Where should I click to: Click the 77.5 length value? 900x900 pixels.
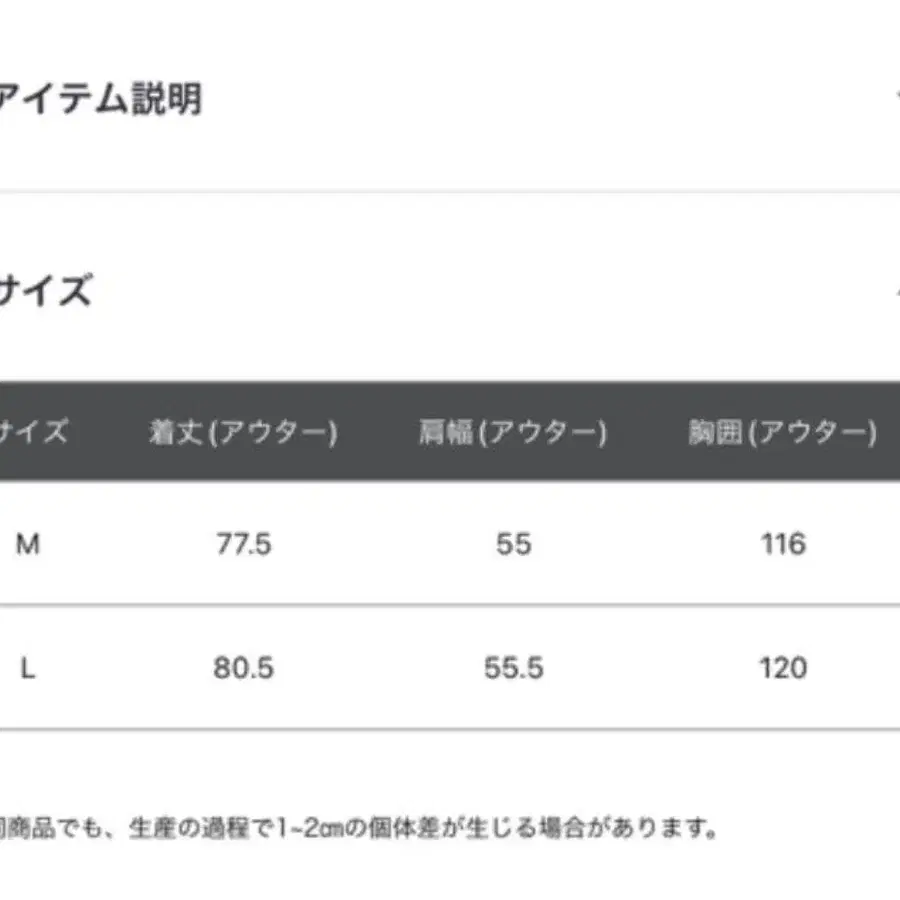click(x=243, y=544)
